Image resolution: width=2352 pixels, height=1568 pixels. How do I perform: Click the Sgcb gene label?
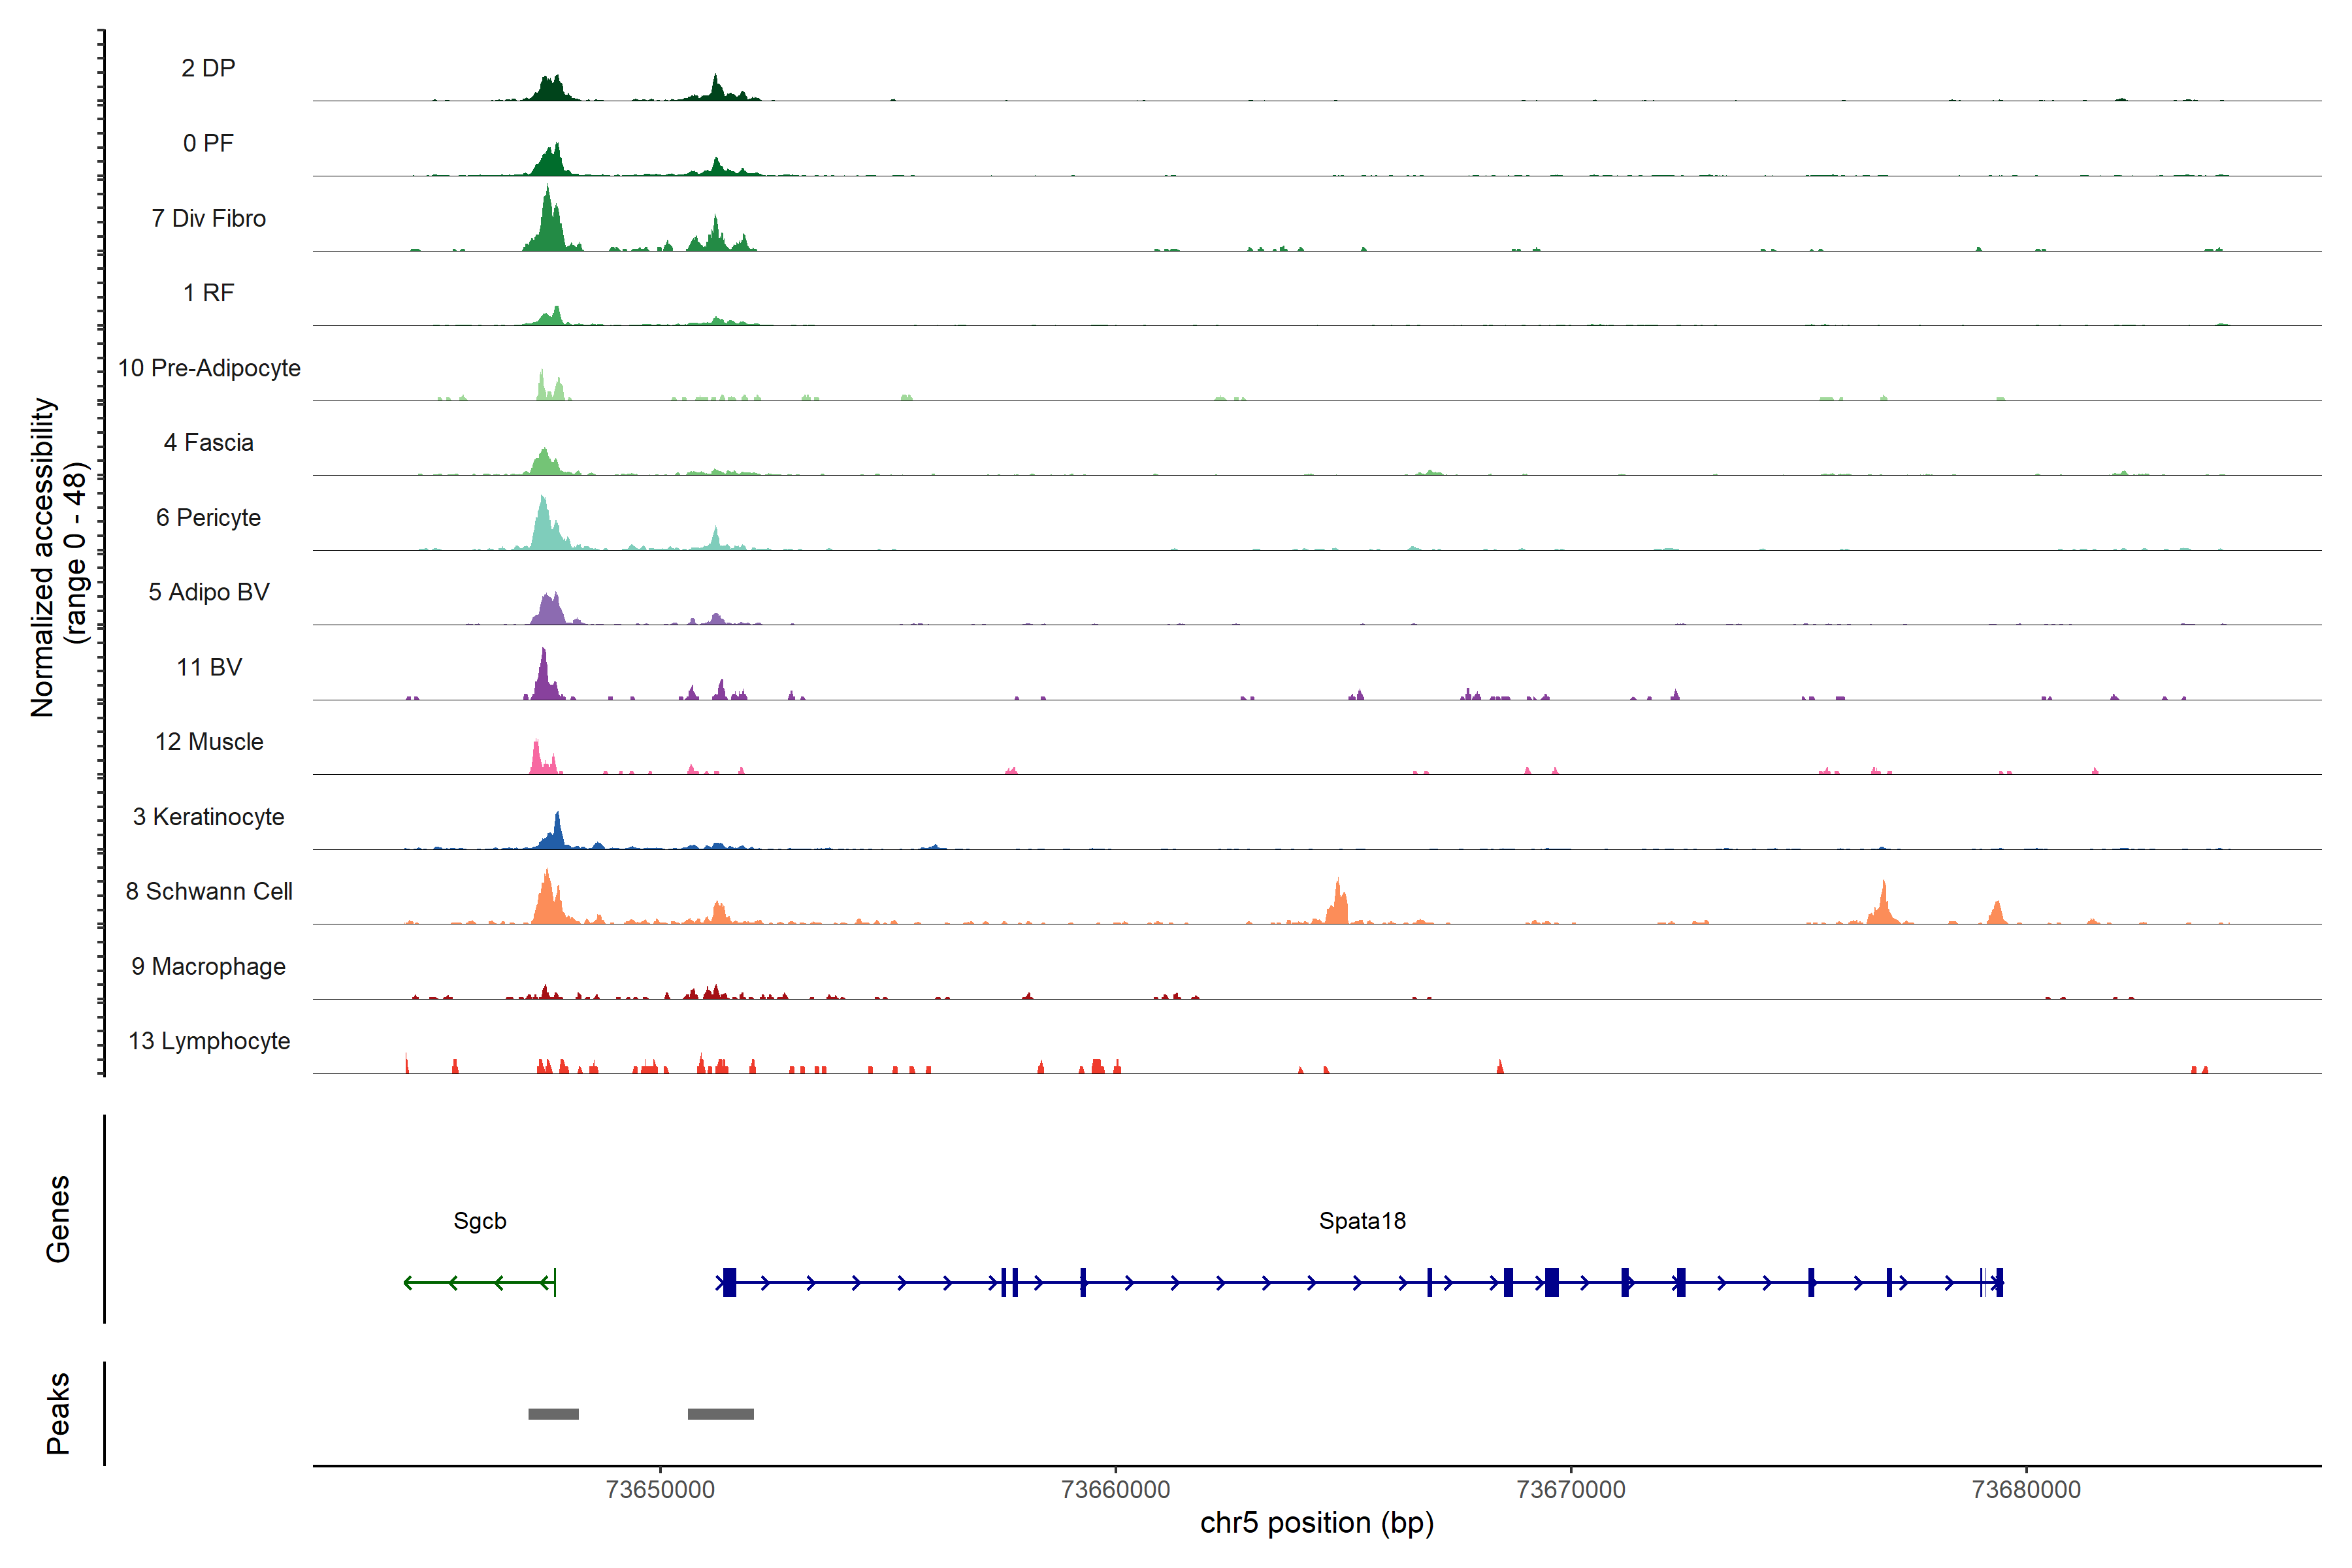[x=479, y=1221]
